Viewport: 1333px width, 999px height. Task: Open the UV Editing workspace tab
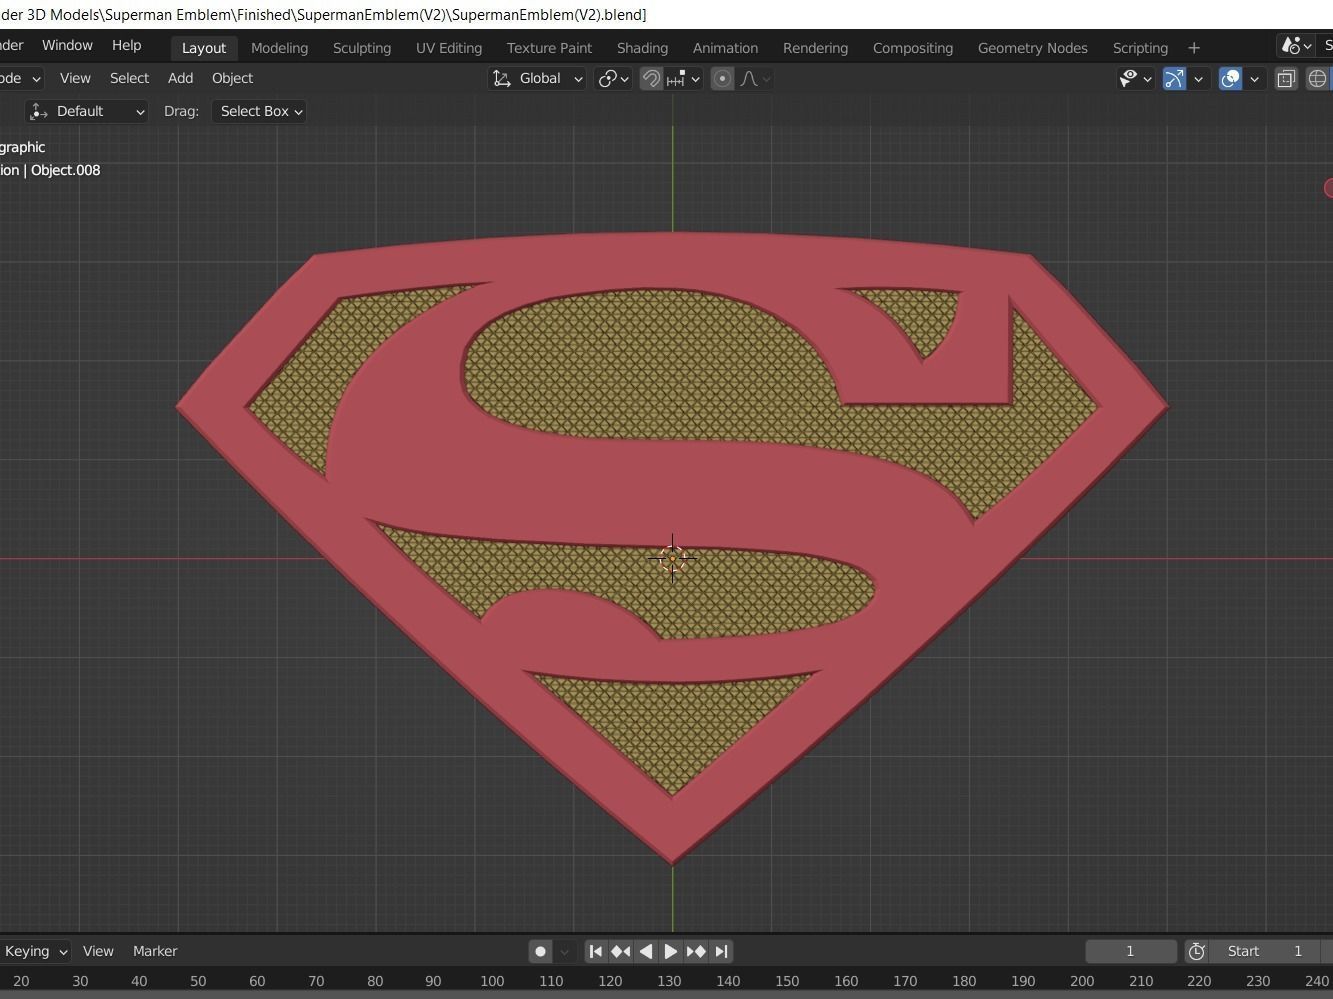coord(449,47)
